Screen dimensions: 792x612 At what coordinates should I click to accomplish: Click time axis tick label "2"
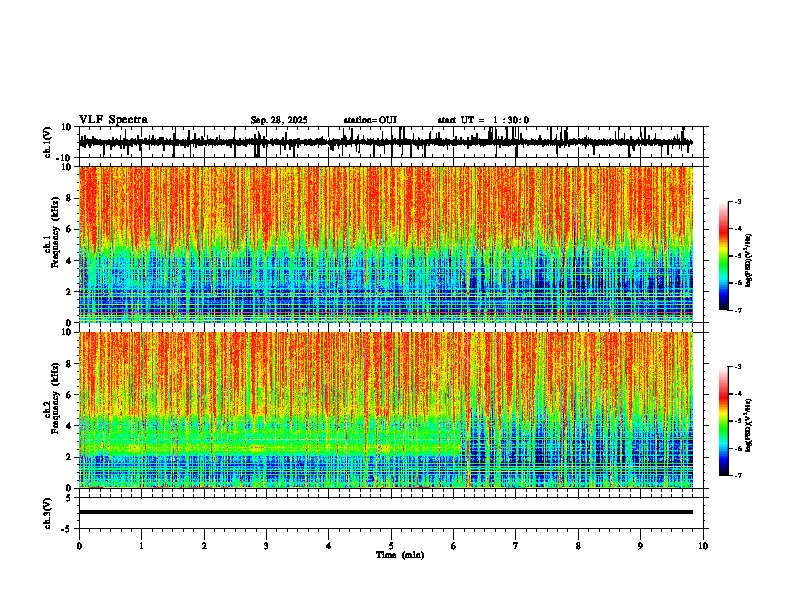point(204,546)
